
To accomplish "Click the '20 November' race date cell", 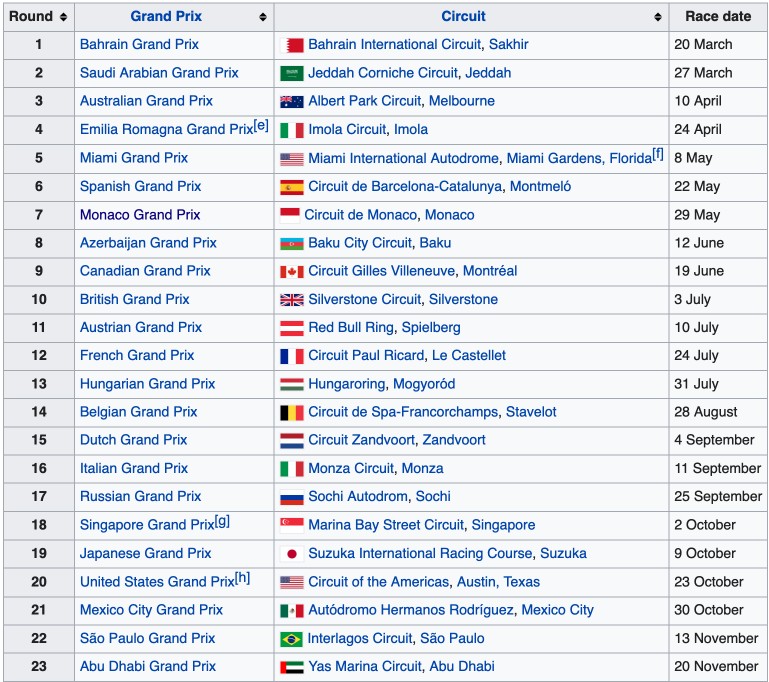I will coord(716,666).
